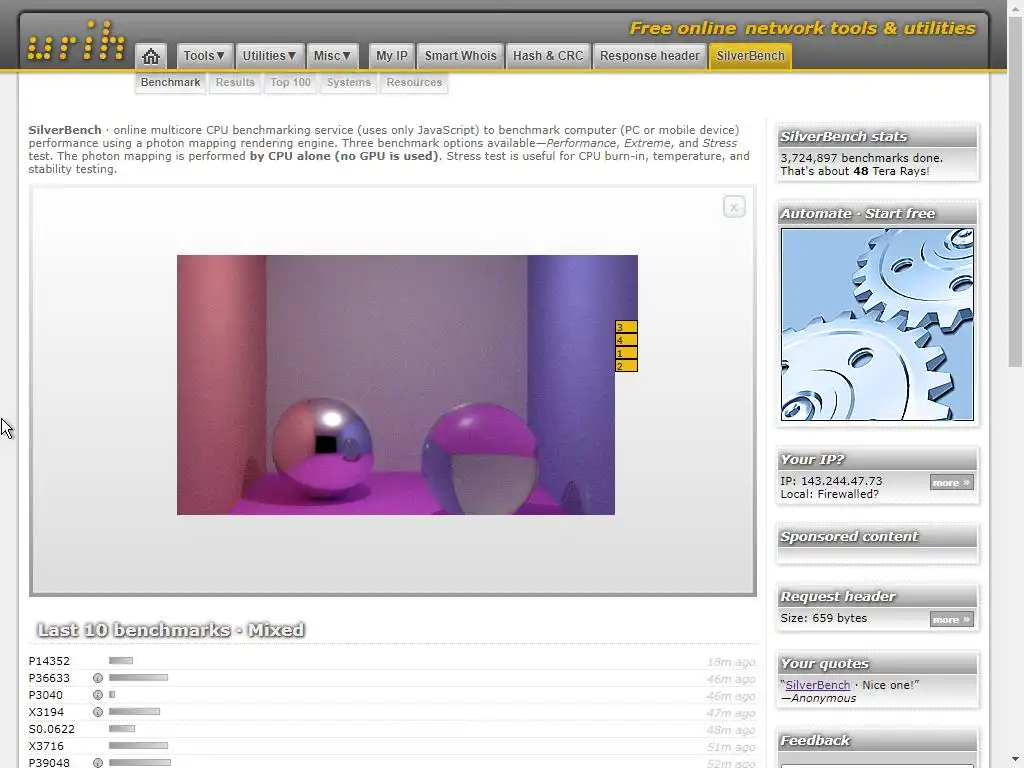This screenshot has height=768, width=1024.
Task: Switch to the Top 100 sub-tab
Action: point(291,83)
